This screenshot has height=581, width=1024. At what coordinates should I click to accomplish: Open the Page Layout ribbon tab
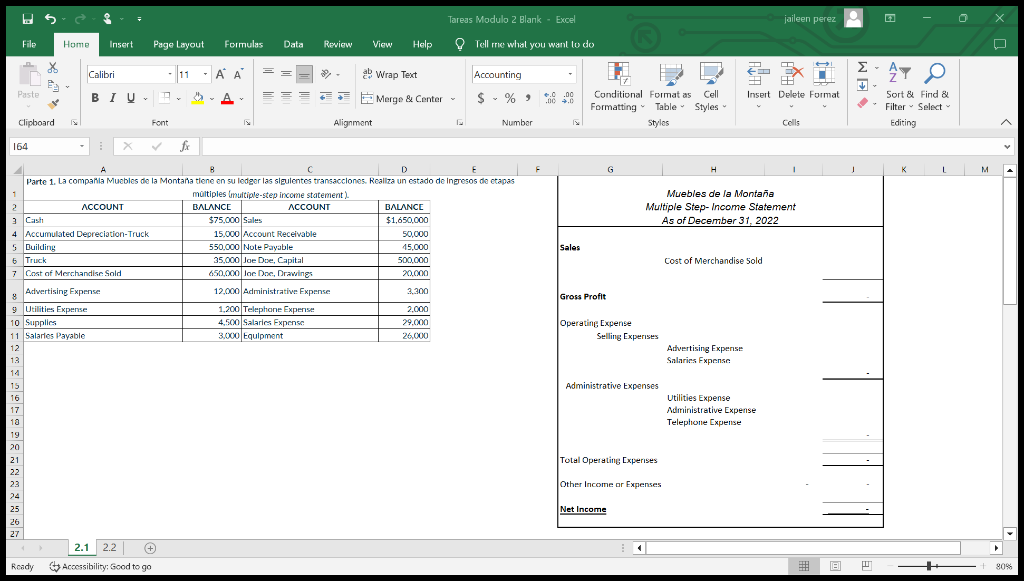click(x=178, y=44)
